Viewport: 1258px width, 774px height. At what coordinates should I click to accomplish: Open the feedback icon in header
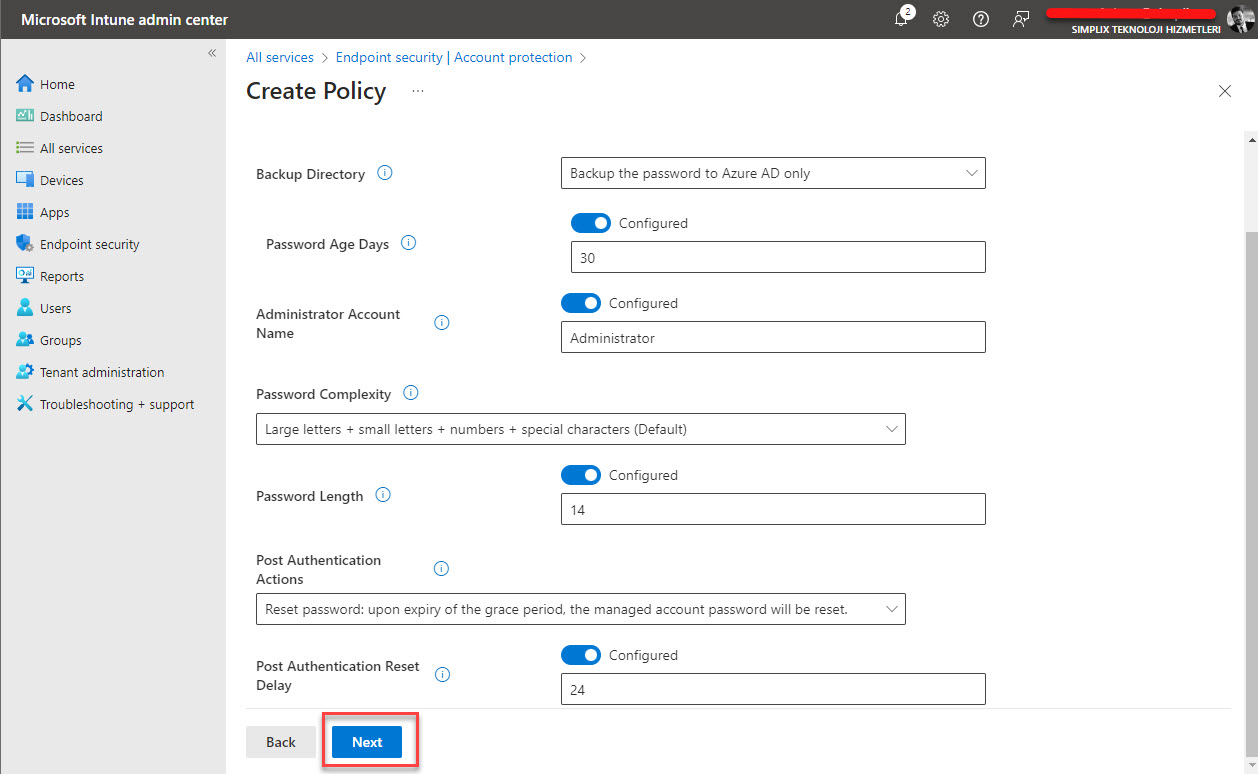tap(1021, 20)
